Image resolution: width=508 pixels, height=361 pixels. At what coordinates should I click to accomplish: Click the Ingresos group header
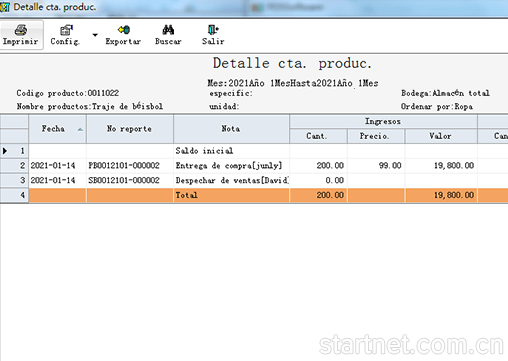coord(383,122)
